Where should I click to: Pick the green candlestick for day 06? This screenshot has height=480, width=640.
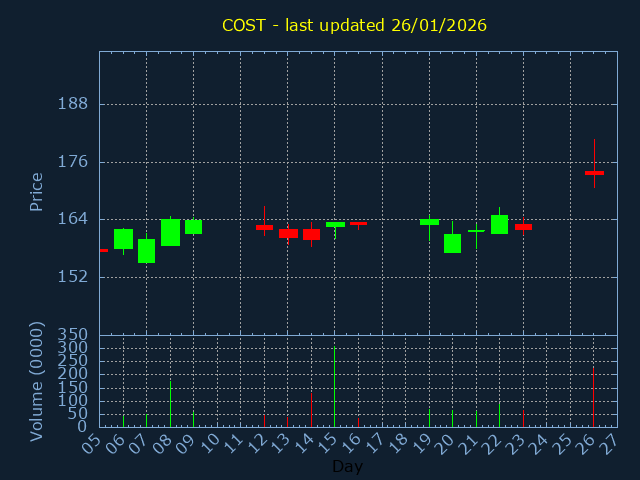[123, 239]
